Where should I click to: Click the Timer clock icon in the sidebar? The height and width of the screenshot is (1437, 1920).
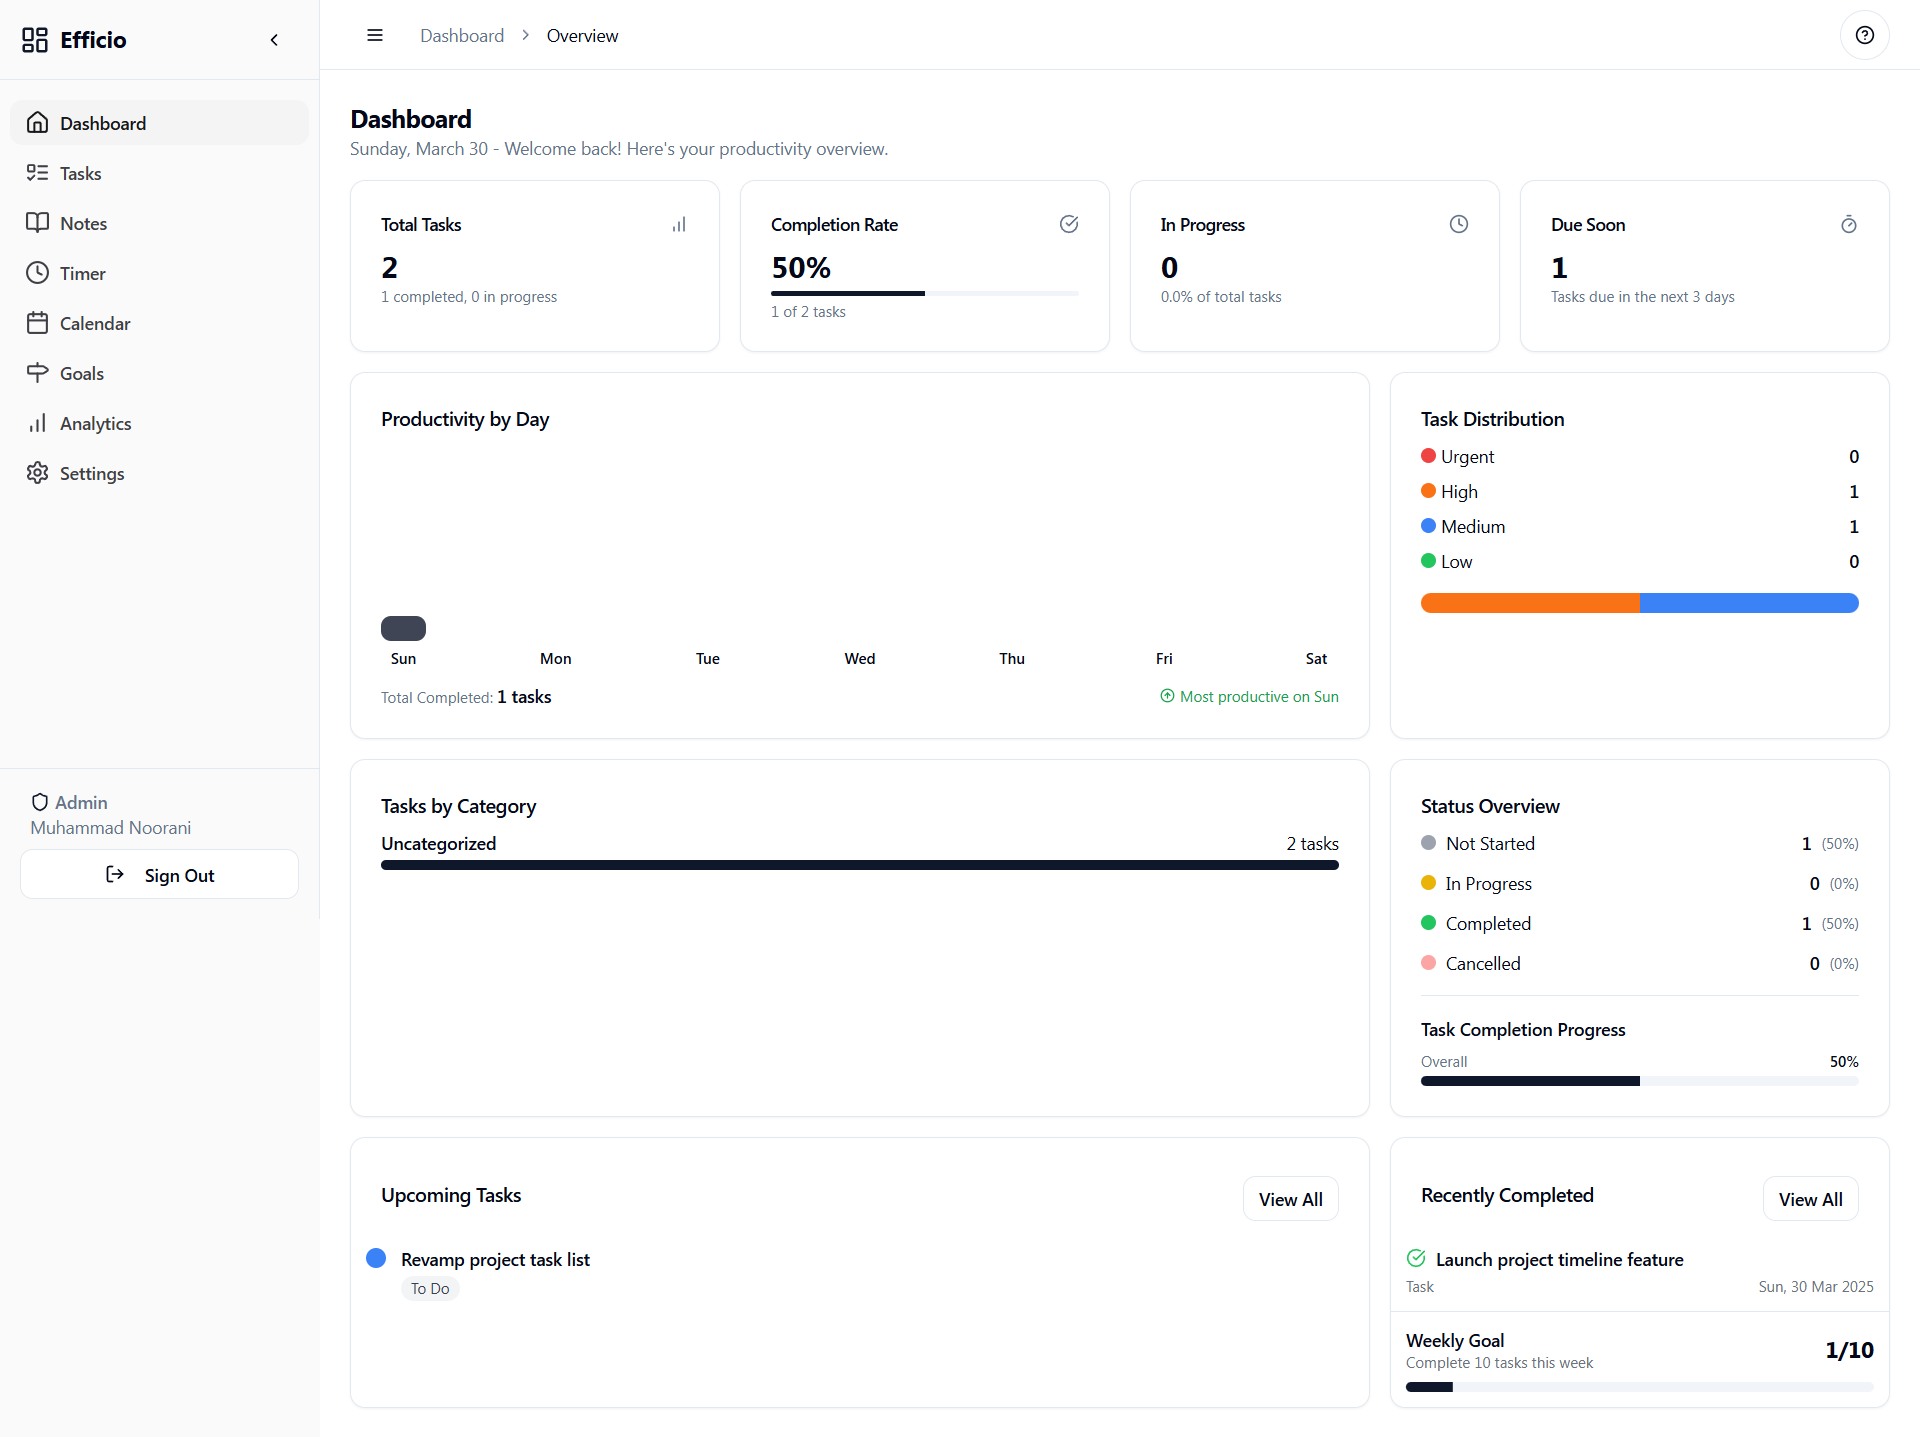pos(37,272)
